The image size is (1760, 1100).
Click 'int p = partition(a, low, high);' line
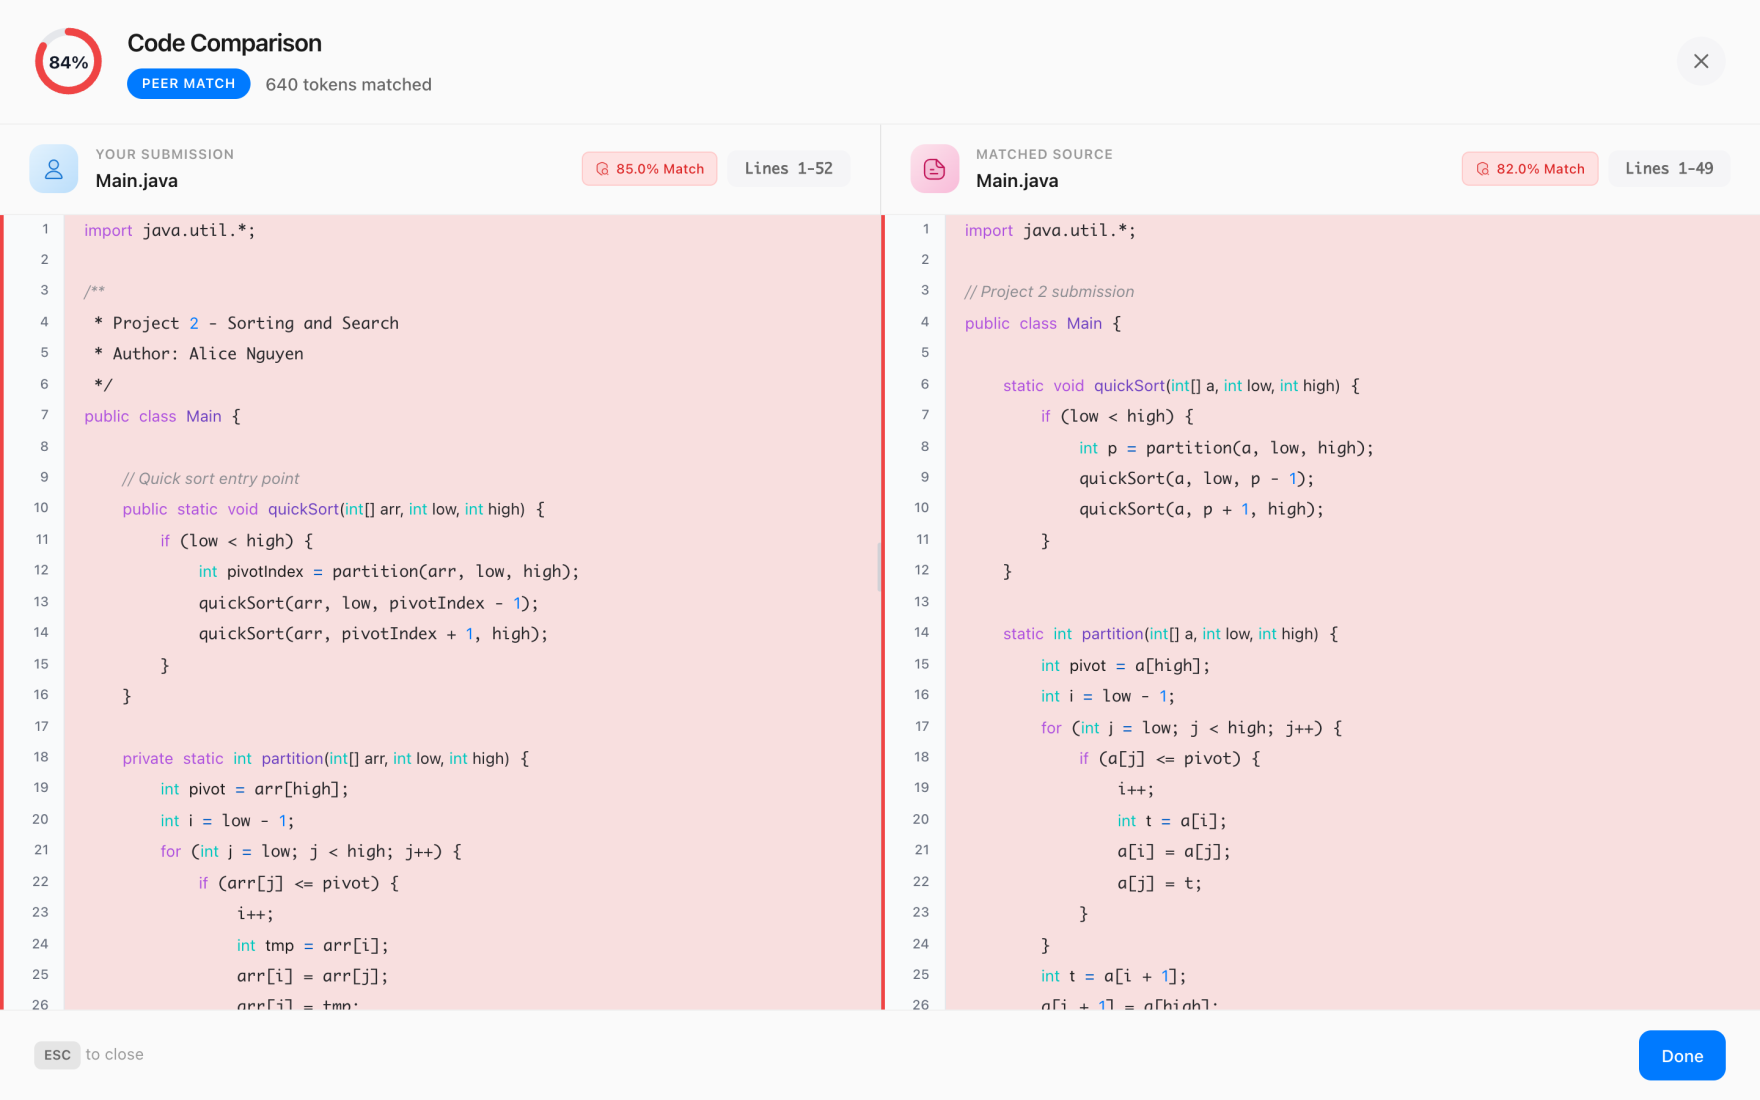point(1226,447)
